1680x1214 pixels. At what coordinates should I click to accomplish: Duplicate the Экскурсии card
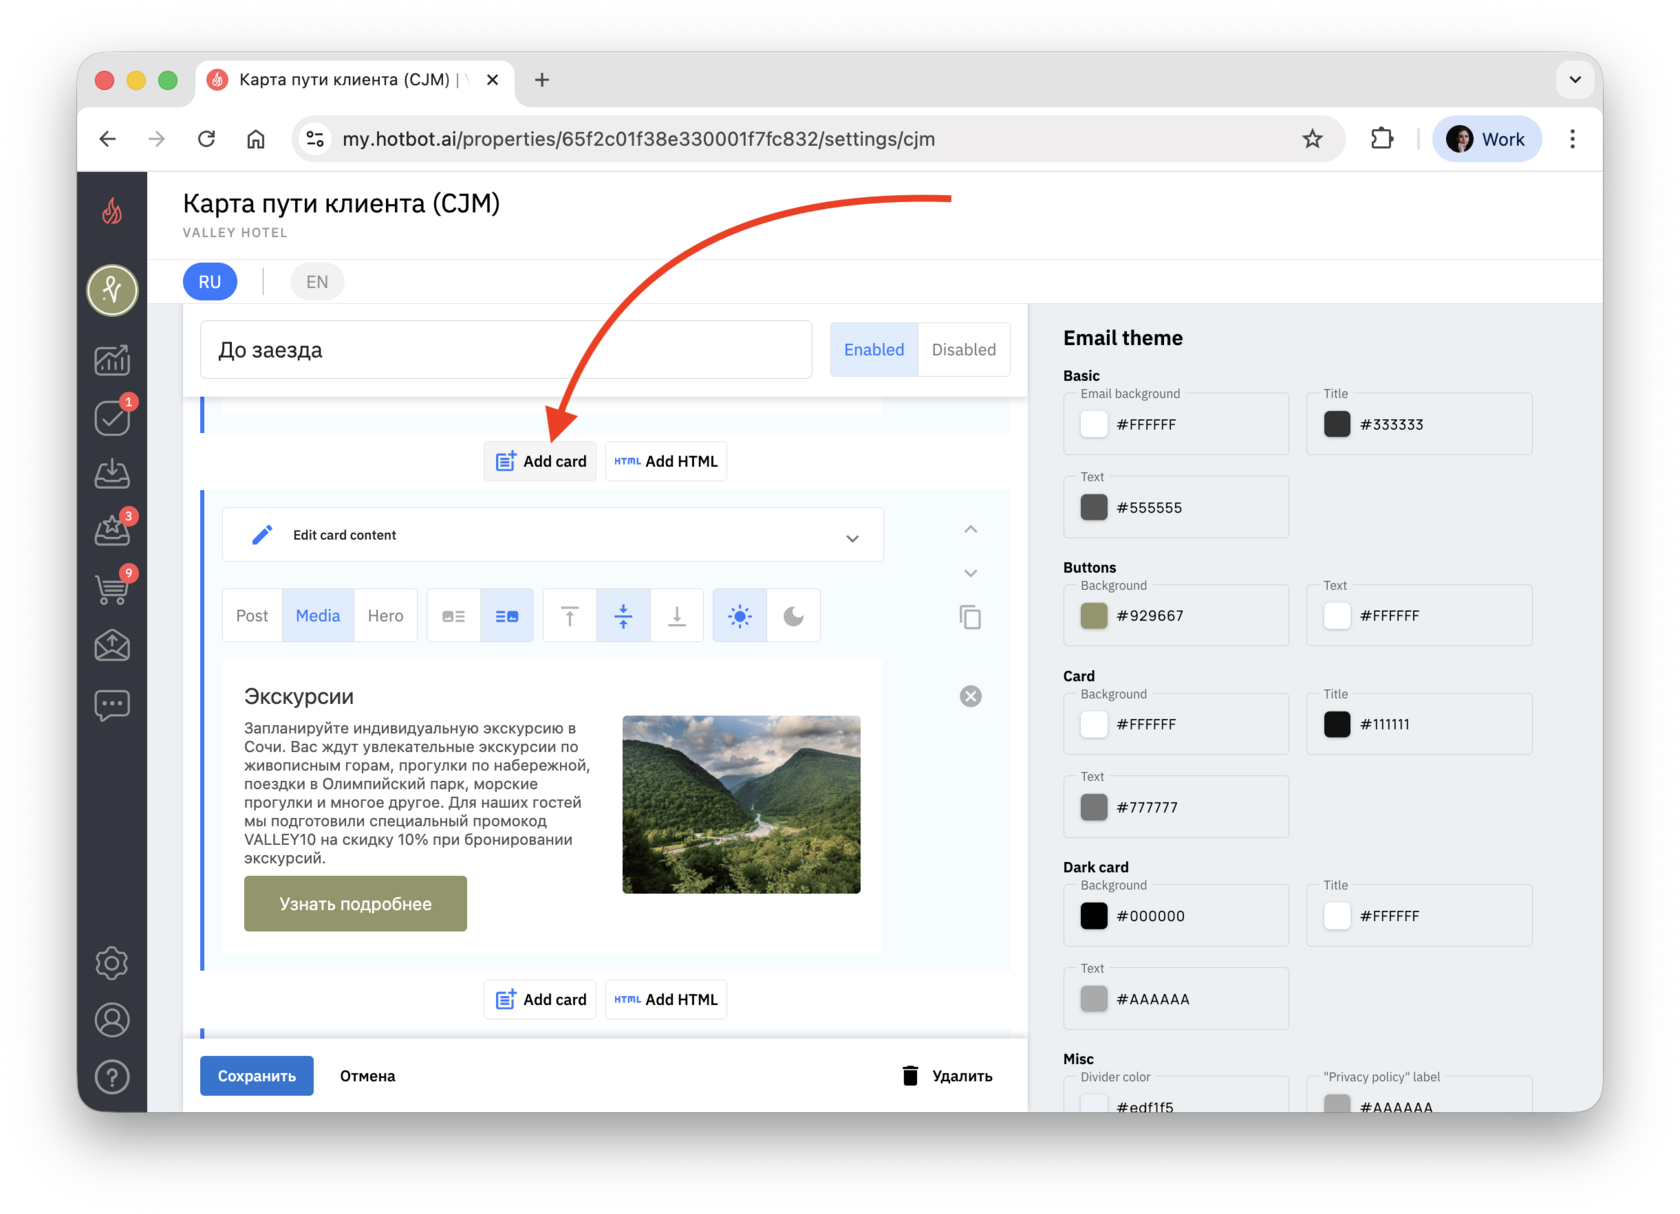tap(970, 617)
